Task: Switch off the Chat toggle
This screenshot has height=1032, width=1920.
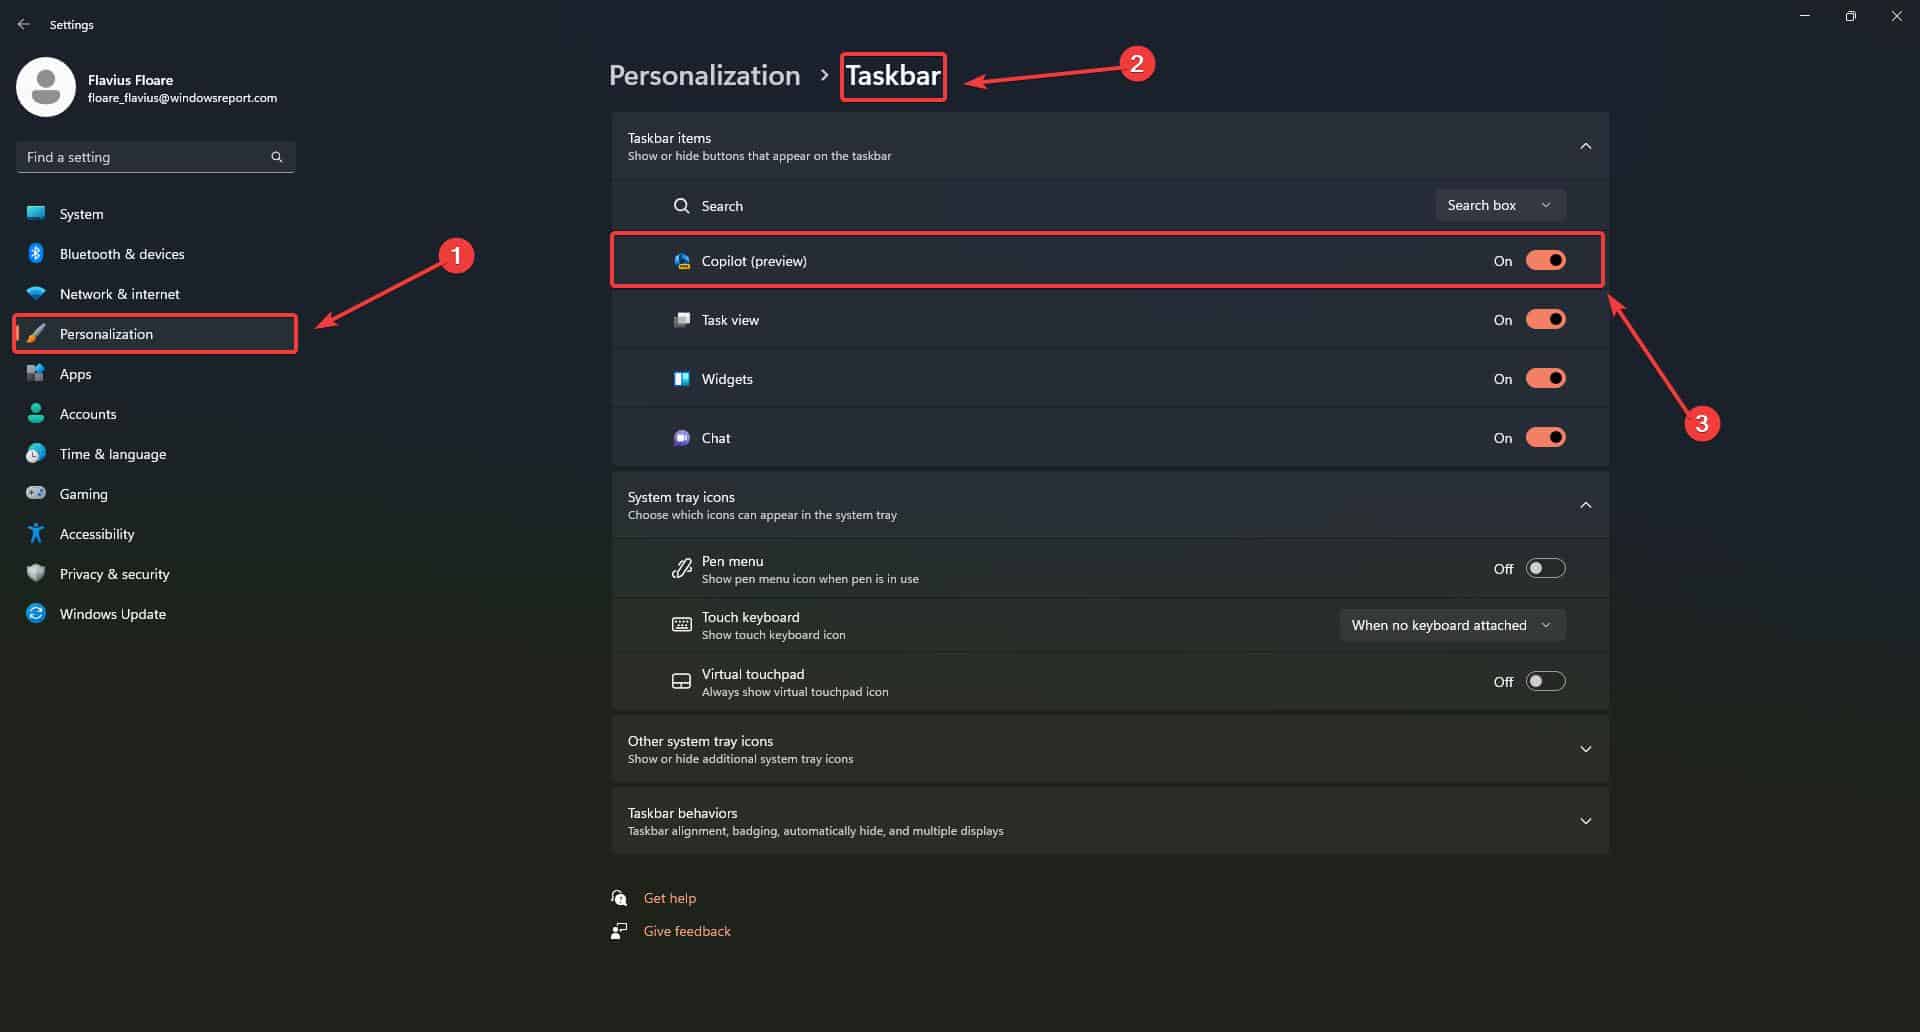Action: (1545, 438)
